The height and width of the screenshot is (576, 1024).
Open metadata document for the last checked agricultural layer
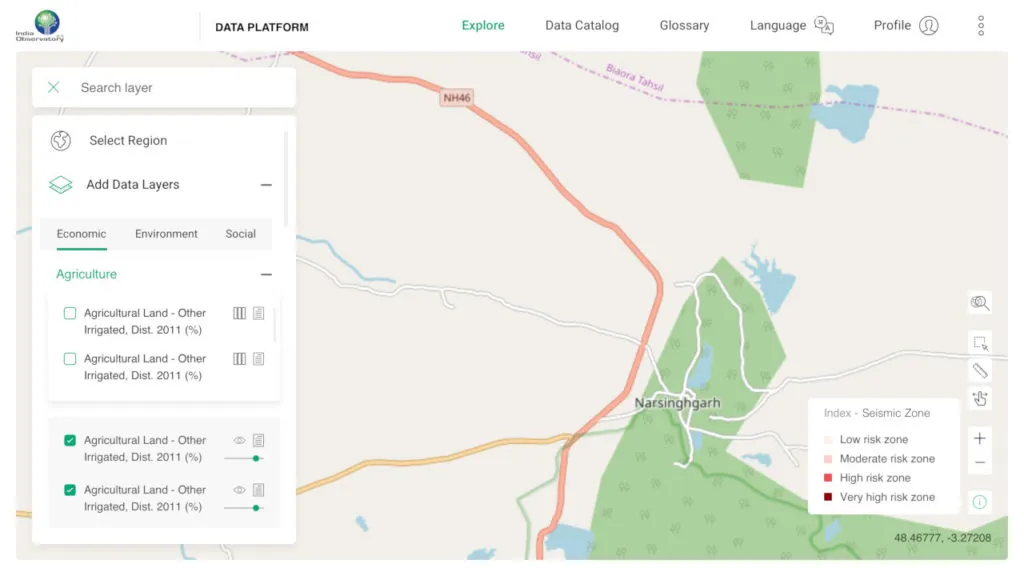point(259,490)
